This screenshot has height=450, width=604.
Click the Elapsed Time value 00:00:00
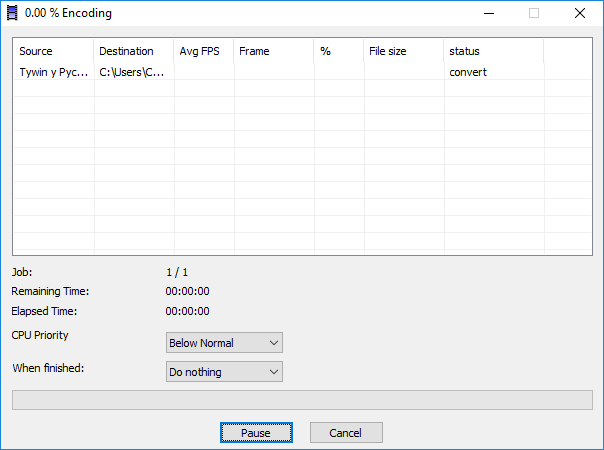(188, 311)
